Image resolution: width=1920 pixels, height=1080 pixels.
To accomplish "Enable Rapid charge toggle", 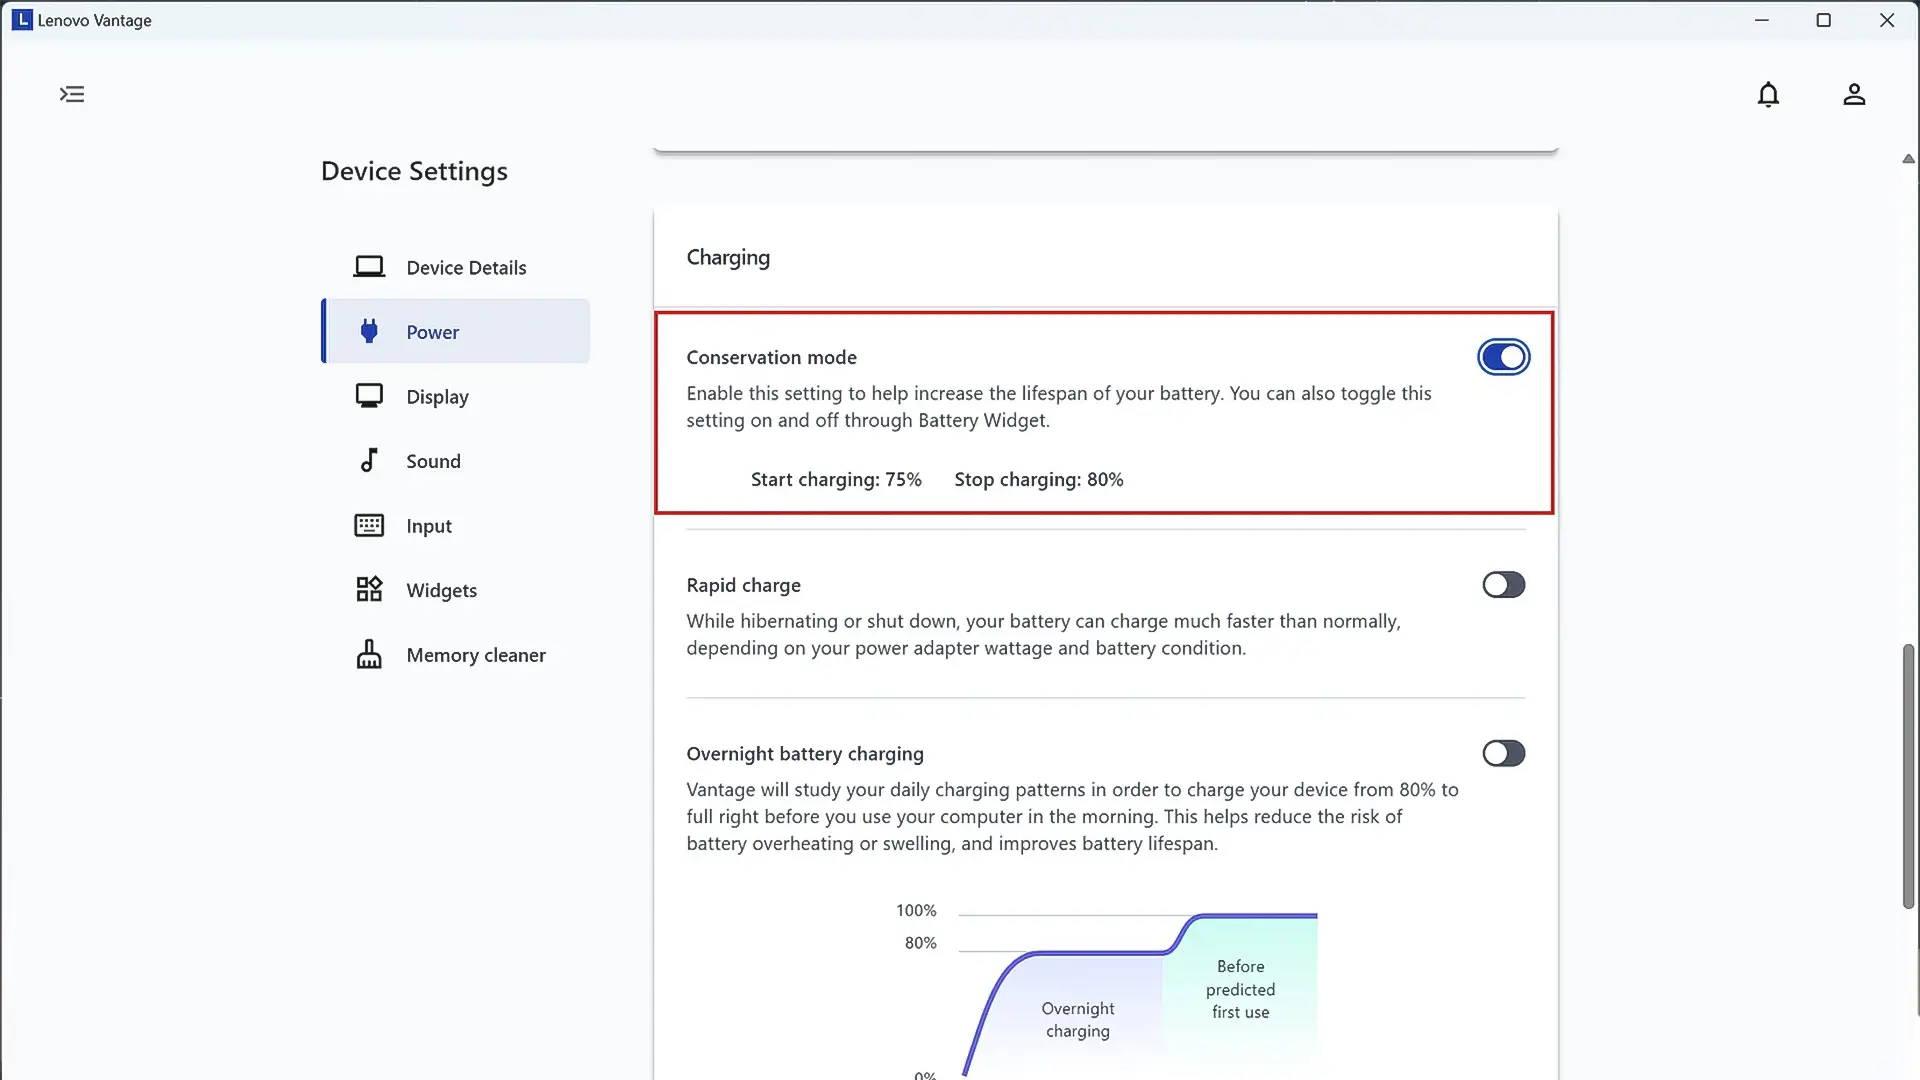I will [1503, 584].
